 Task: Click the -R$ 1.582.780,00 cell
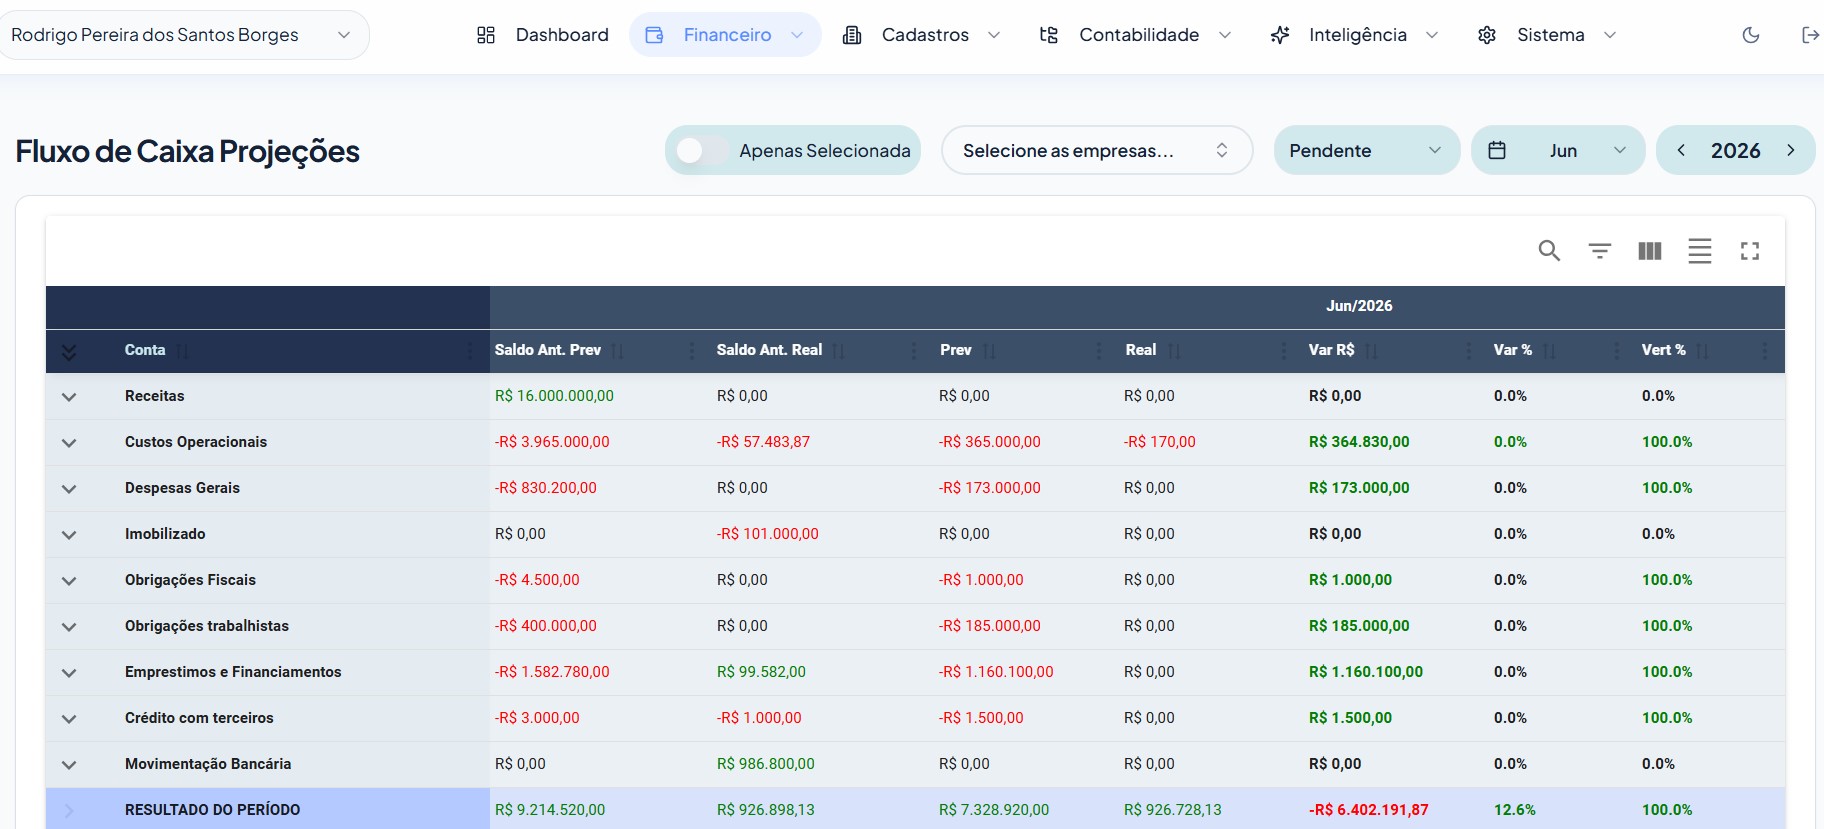coord(552,672)
